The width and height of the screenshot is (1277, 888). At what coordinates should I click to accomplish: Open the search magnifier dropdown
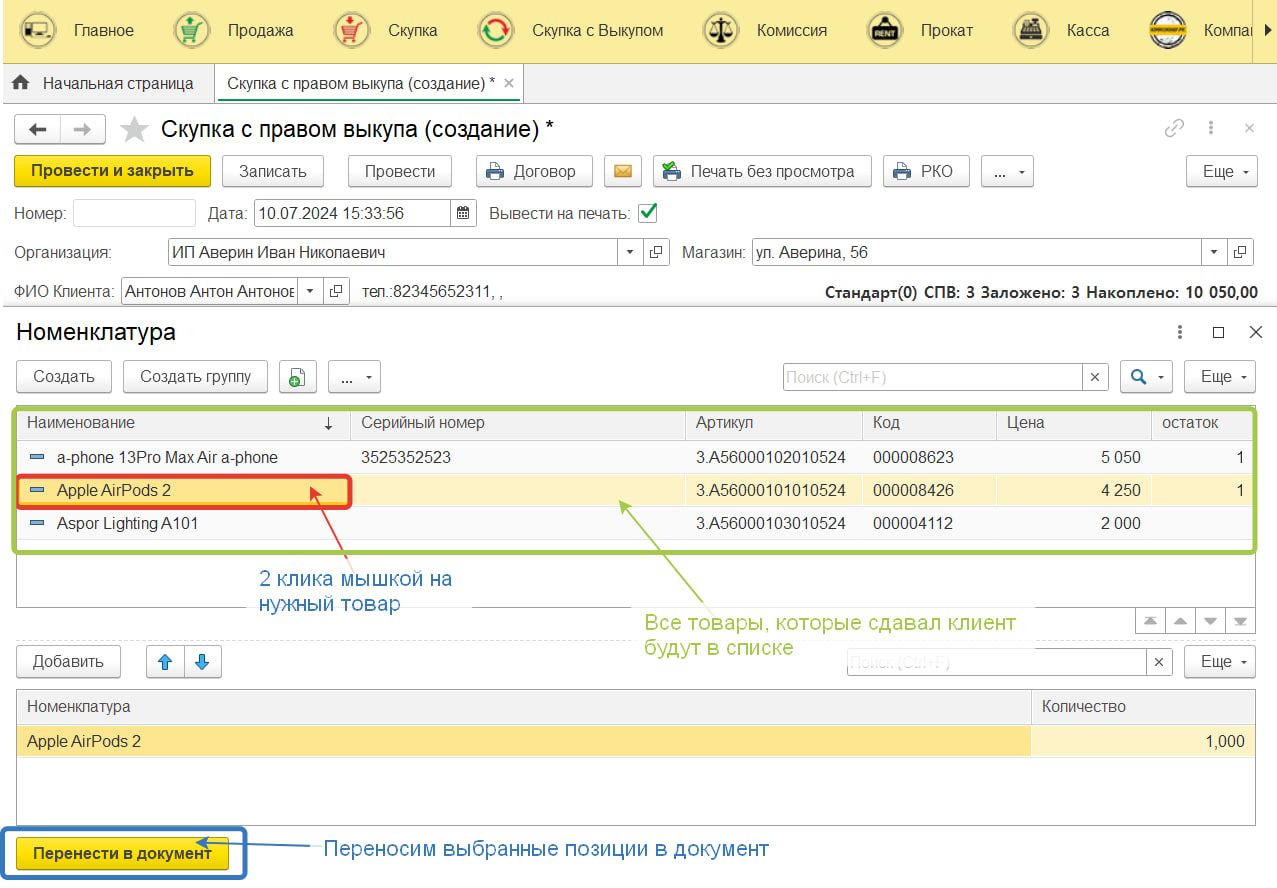[x=1146, y=377]
